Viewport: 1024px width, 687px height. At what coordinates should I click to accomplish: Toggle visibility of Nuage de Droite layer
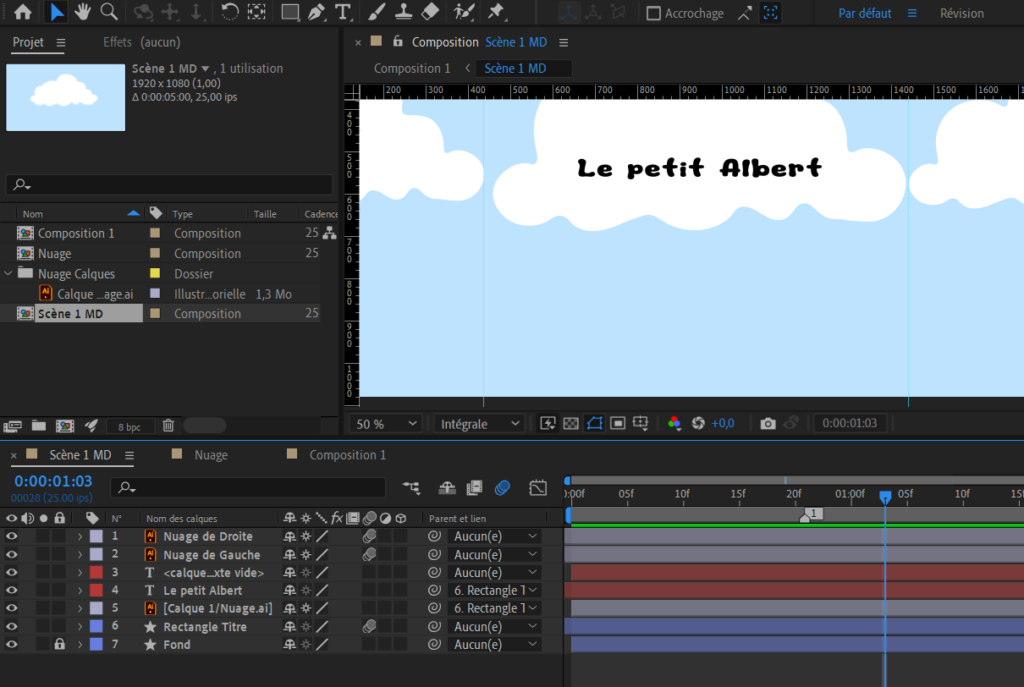point(12,537)
